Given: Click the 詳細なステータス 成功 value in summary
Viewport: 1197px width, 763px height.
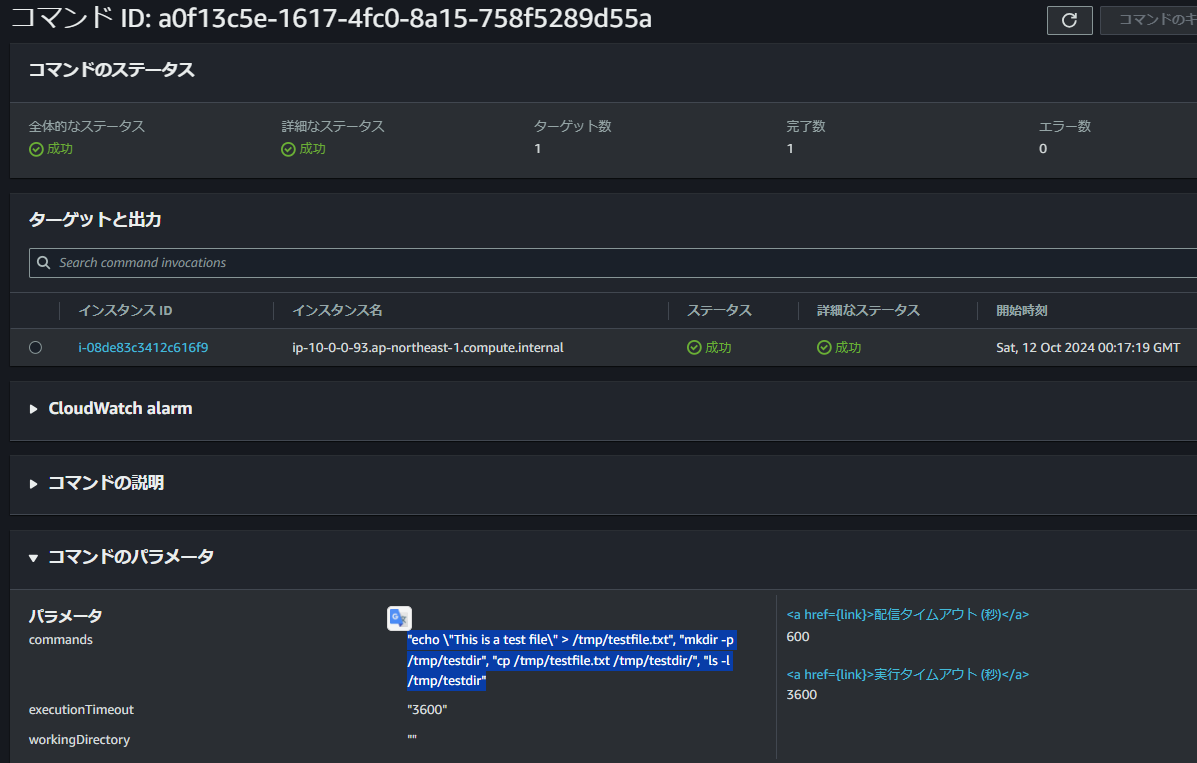Looking at the screenshot, I should [x=304, y=149].
